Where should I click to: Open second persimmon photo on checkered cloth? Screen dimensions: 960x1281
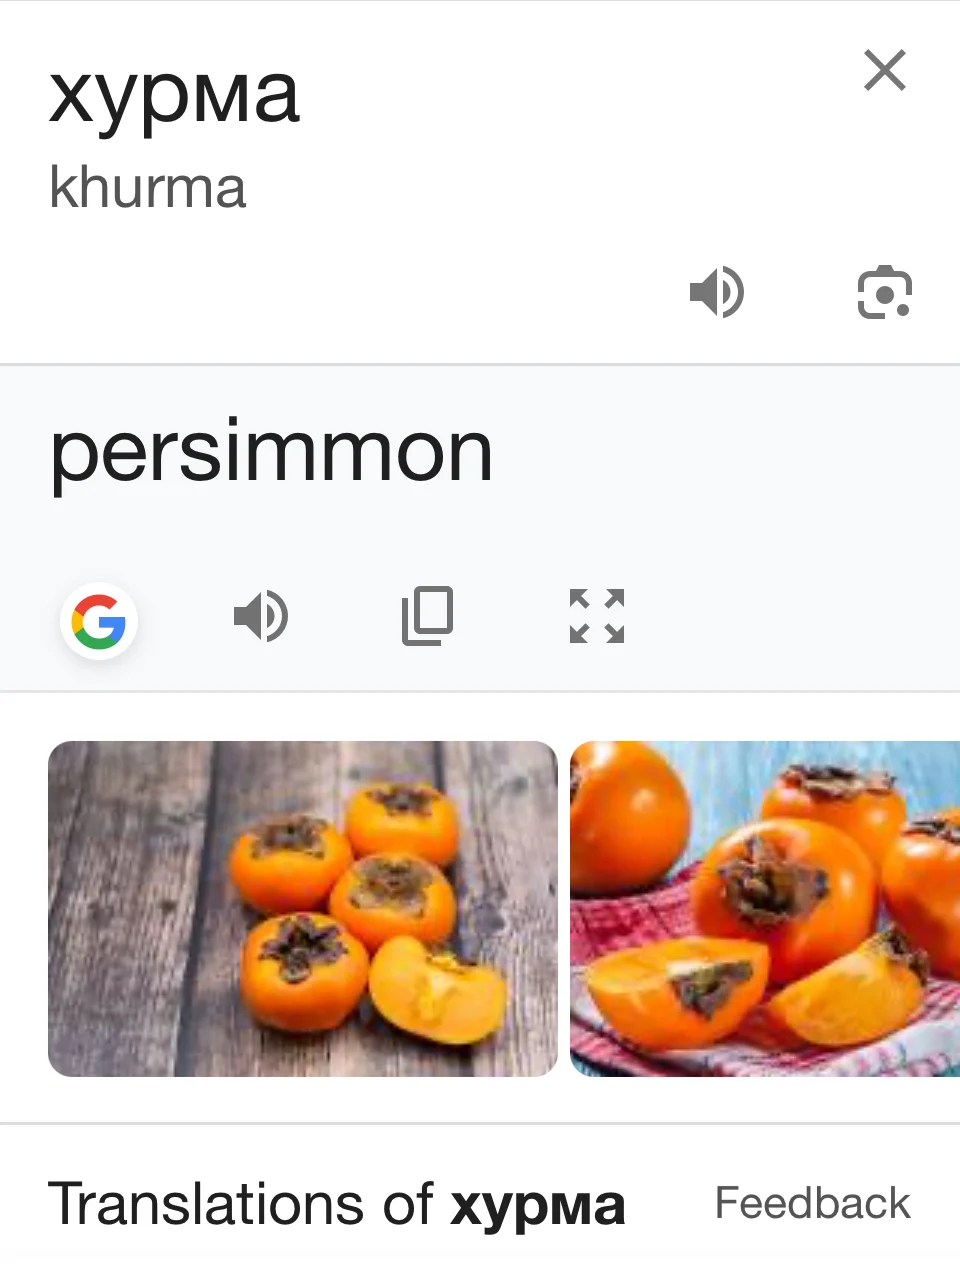click(765, 909)
